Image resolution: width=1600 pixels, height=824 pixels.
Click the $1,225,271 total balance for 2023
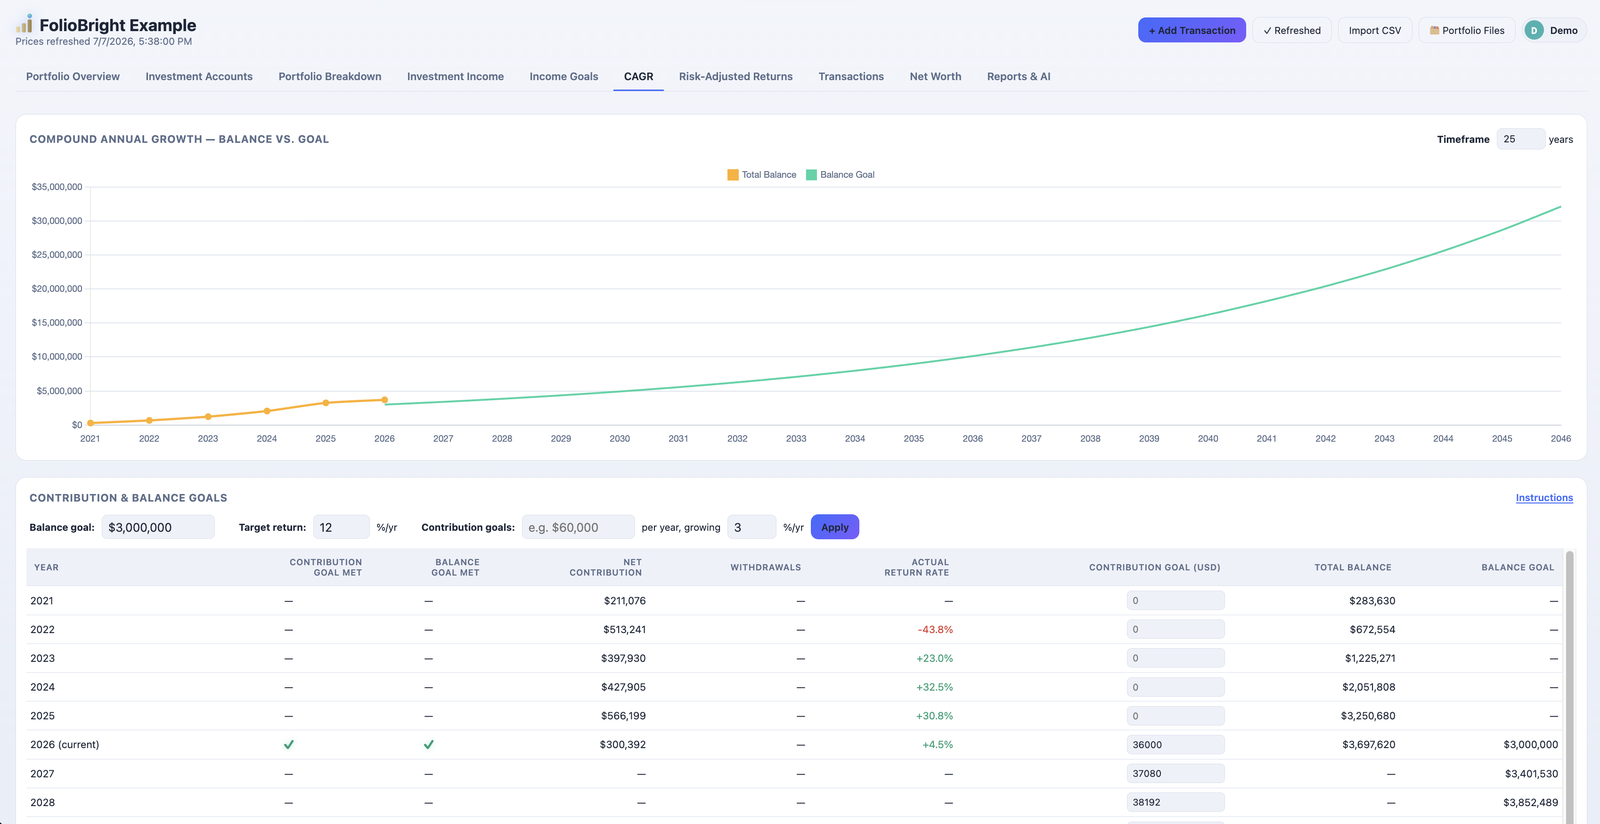click(x=1370, y=658)
